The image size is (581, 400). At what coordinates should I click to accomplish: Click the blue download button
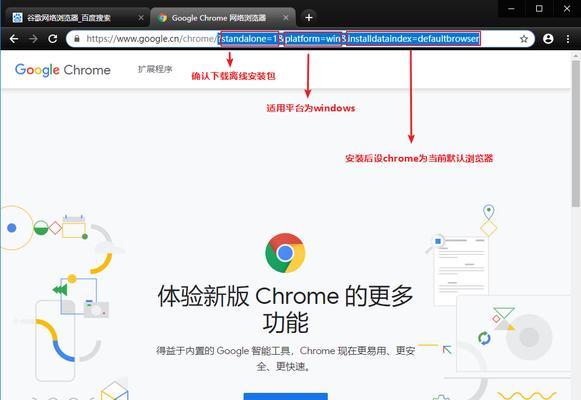[286, 396]
